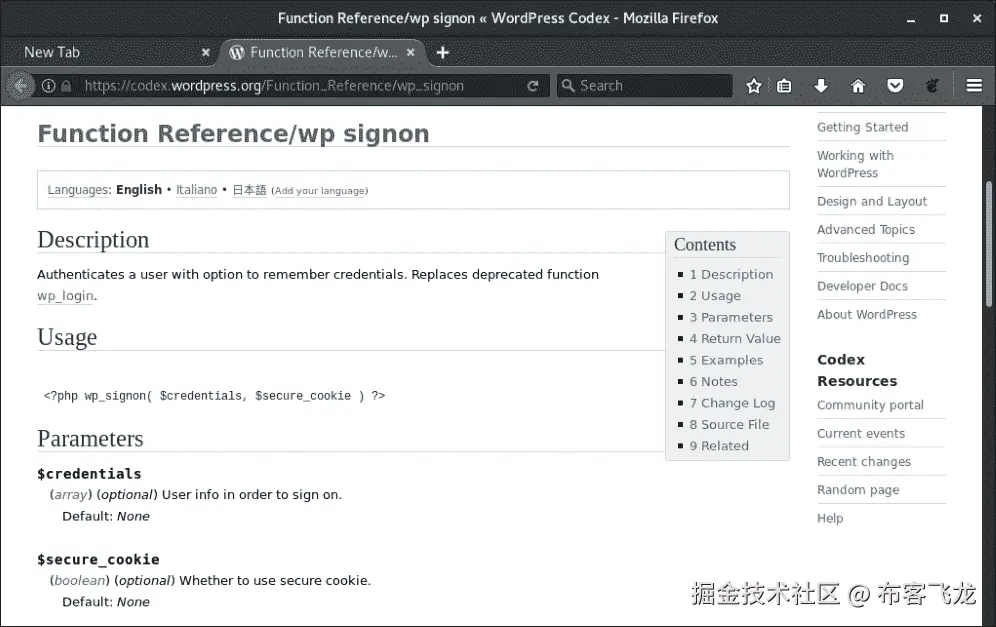Jump to 6 Notes in Contents

713,382
